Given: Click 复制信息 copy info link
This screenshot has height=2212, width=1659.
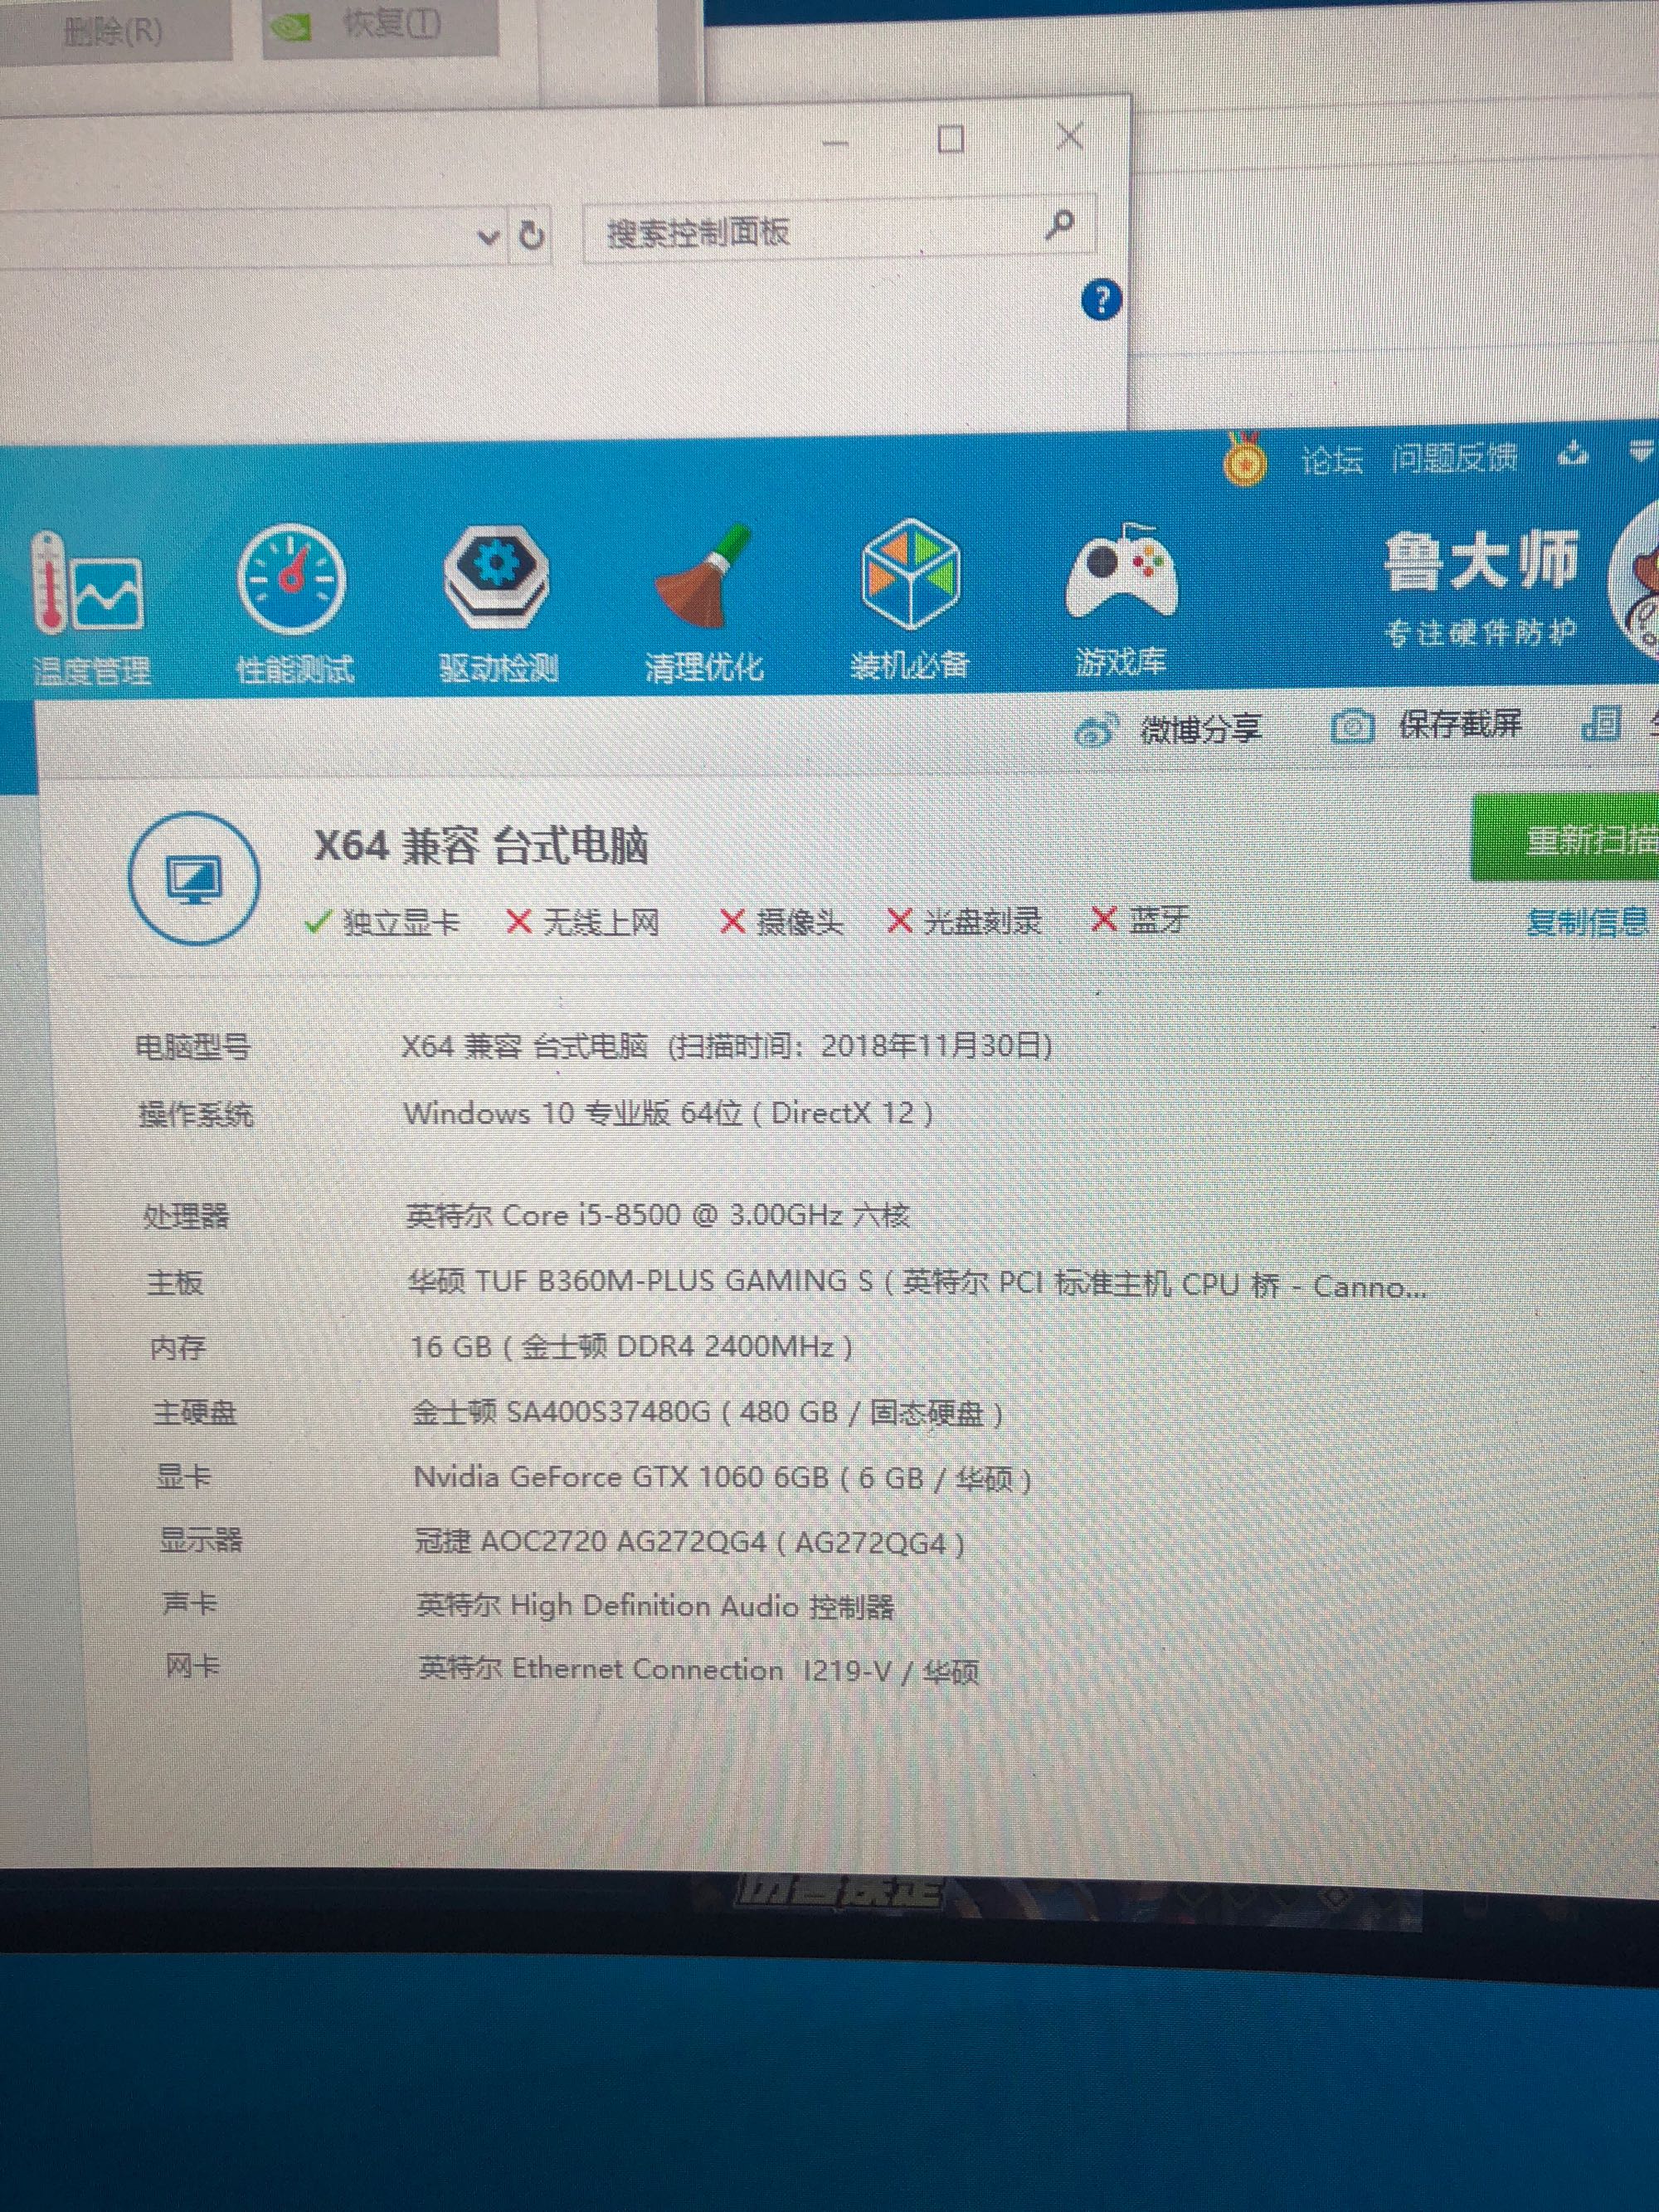Looking at the screenshot, I should (x=1586, y=921).
